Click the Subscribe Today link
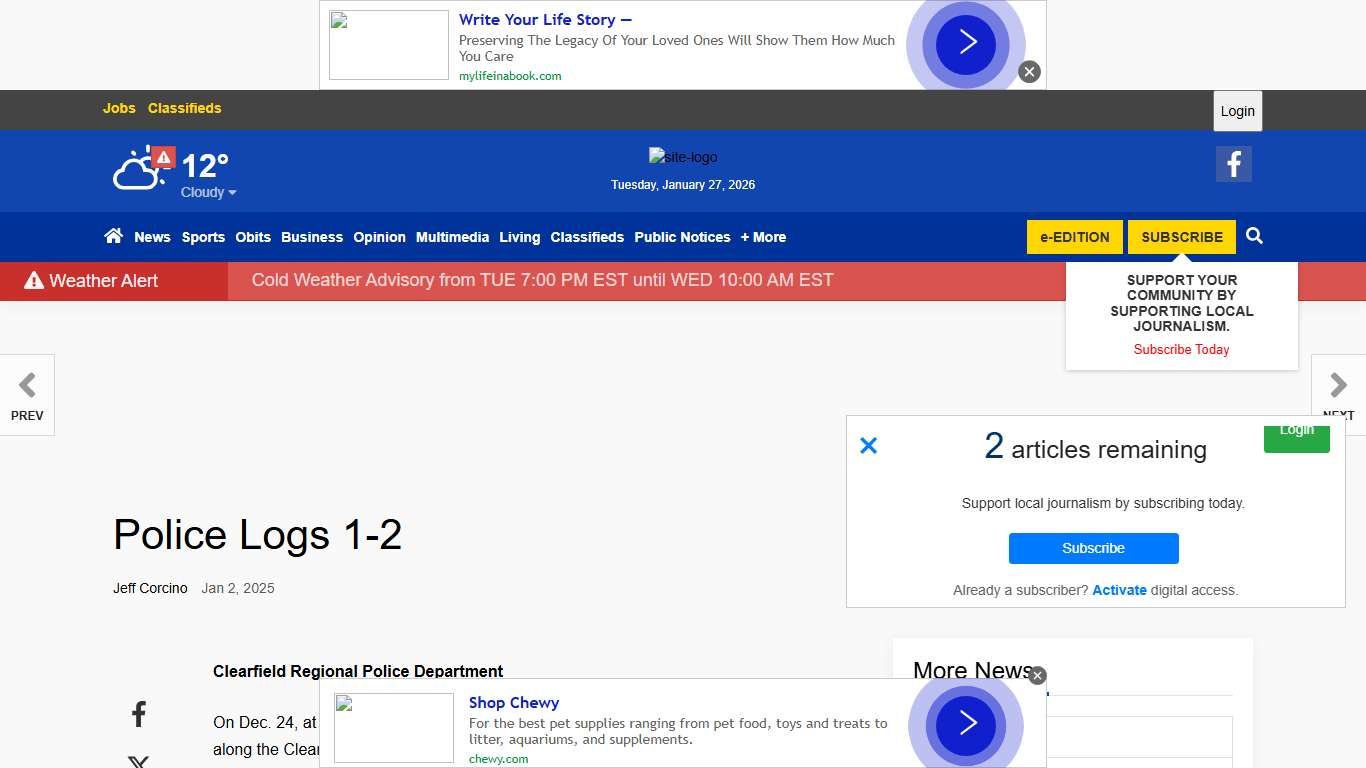This screenshot has height=768, width=1366. (x=1181, y=349)
